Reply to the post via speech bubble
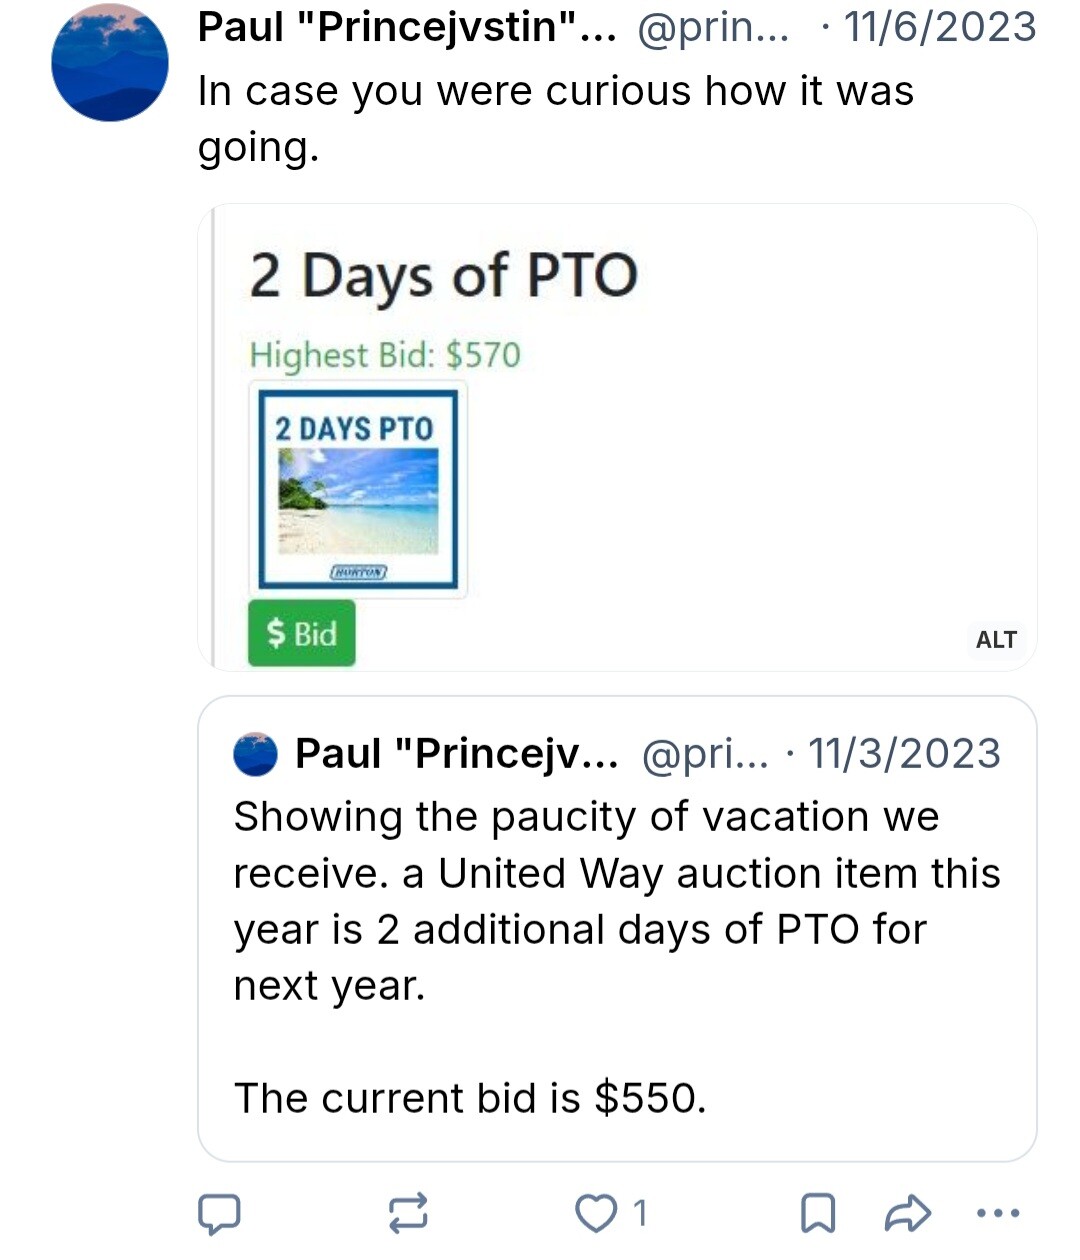This screenshot has width=1080, height=1260. pos(219,1213)
